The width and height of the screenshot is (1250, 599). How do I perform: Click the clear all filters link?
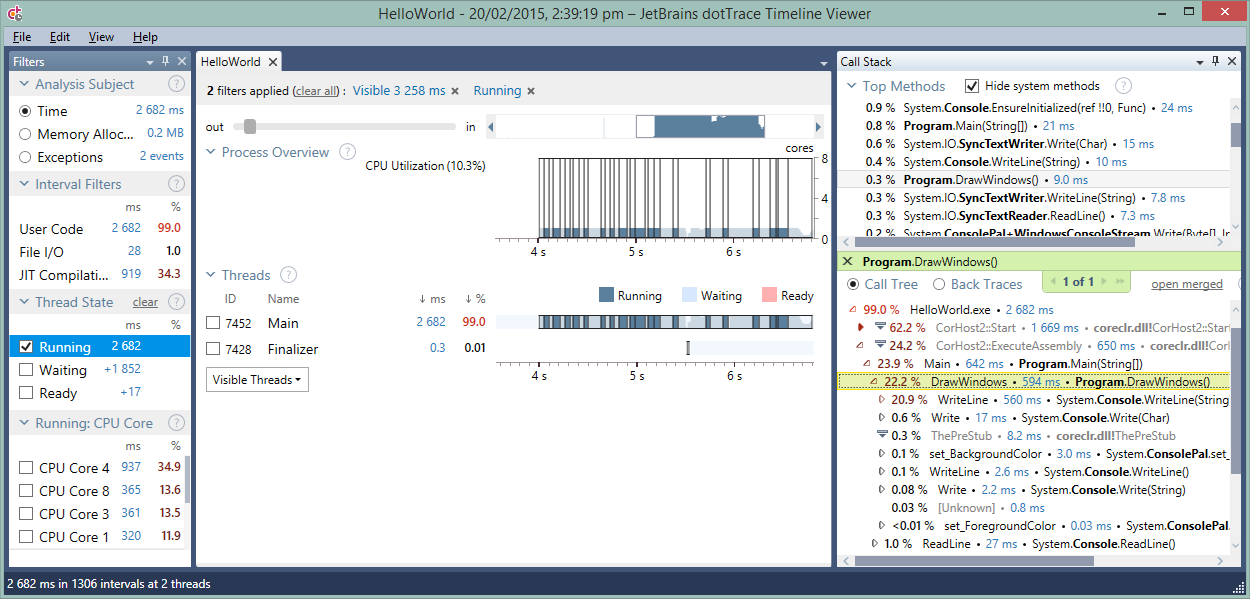317,91
